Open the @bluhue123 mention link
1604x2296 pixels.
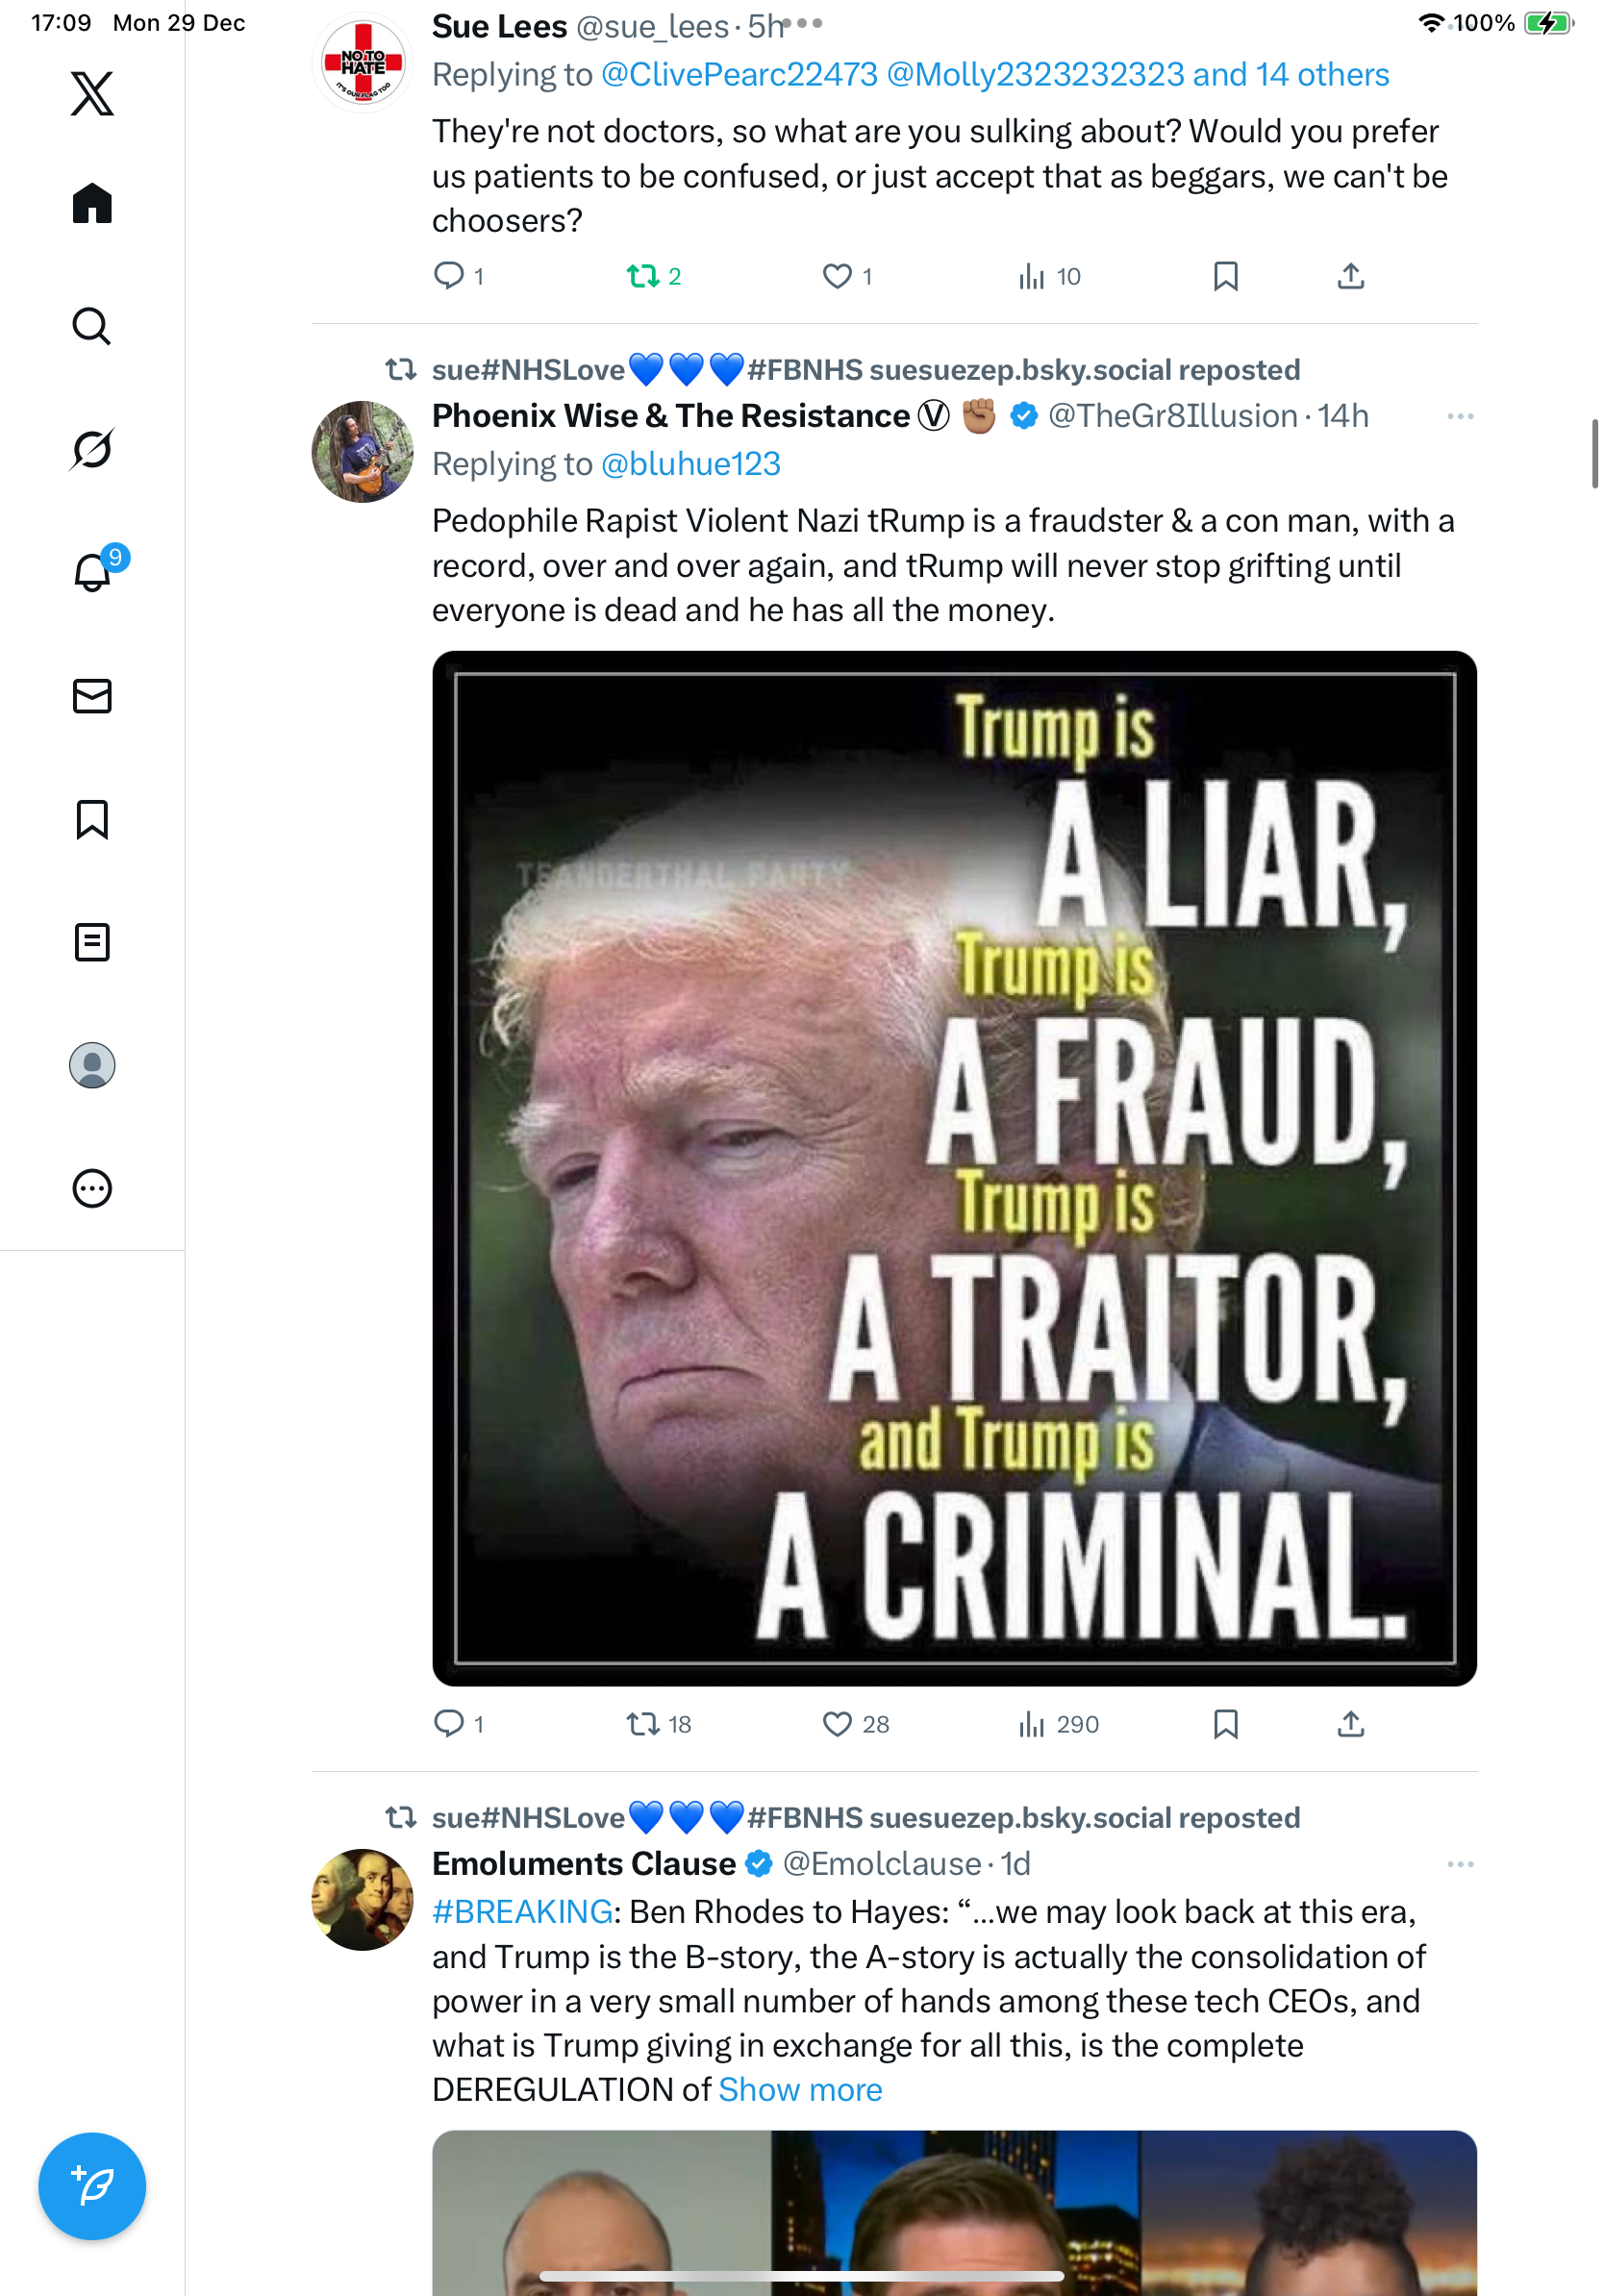tap(690, 464)
